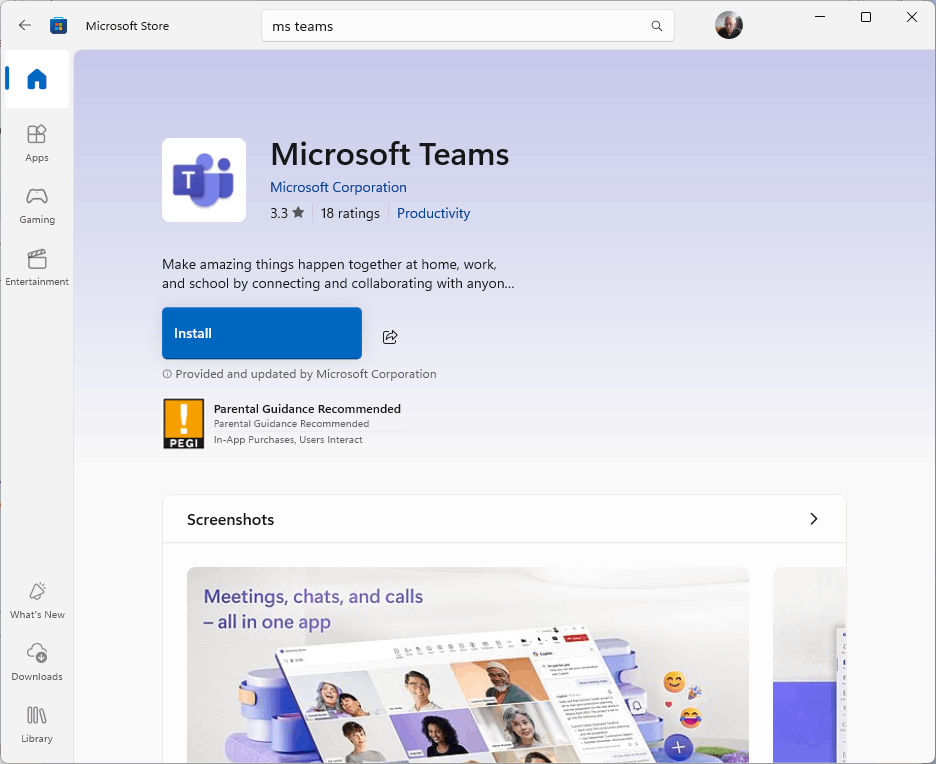The height and width of the screenshot is (764, 936).
Task: Open the Microsoft Corporation publisher link
Action: click(x=338, y=187)
